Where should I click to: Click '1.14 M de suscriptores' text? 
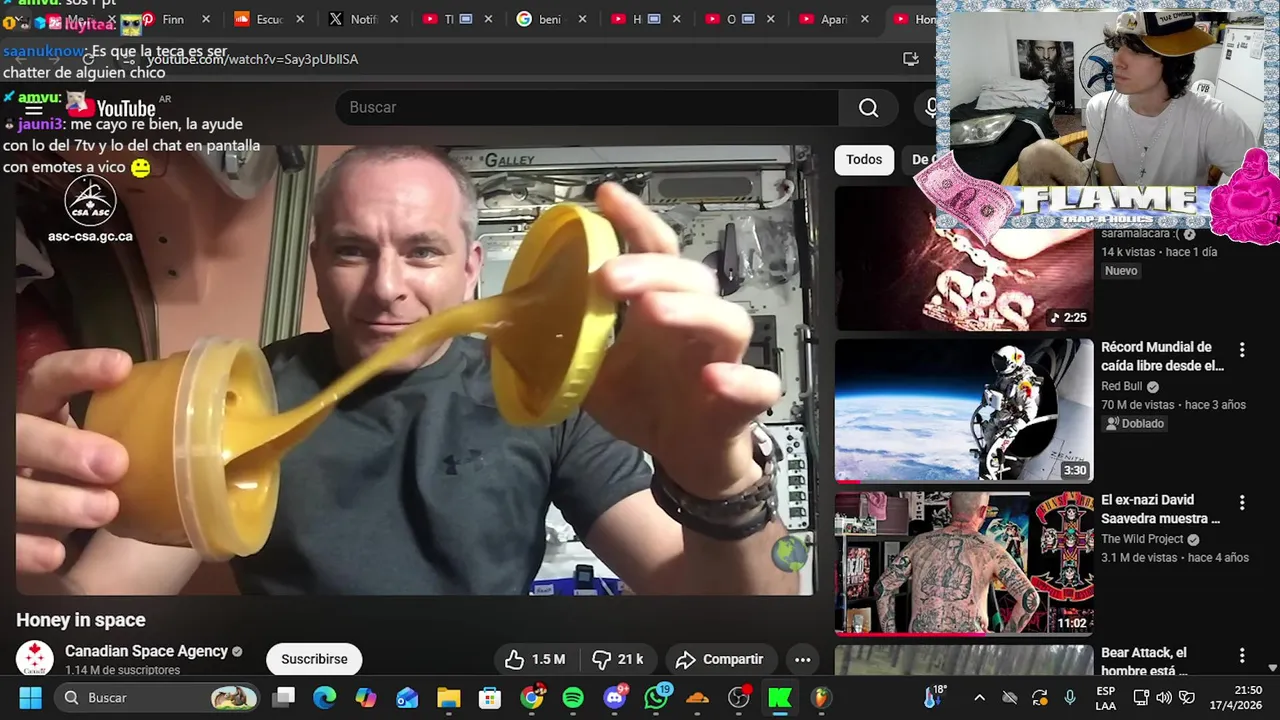point(122,671)
